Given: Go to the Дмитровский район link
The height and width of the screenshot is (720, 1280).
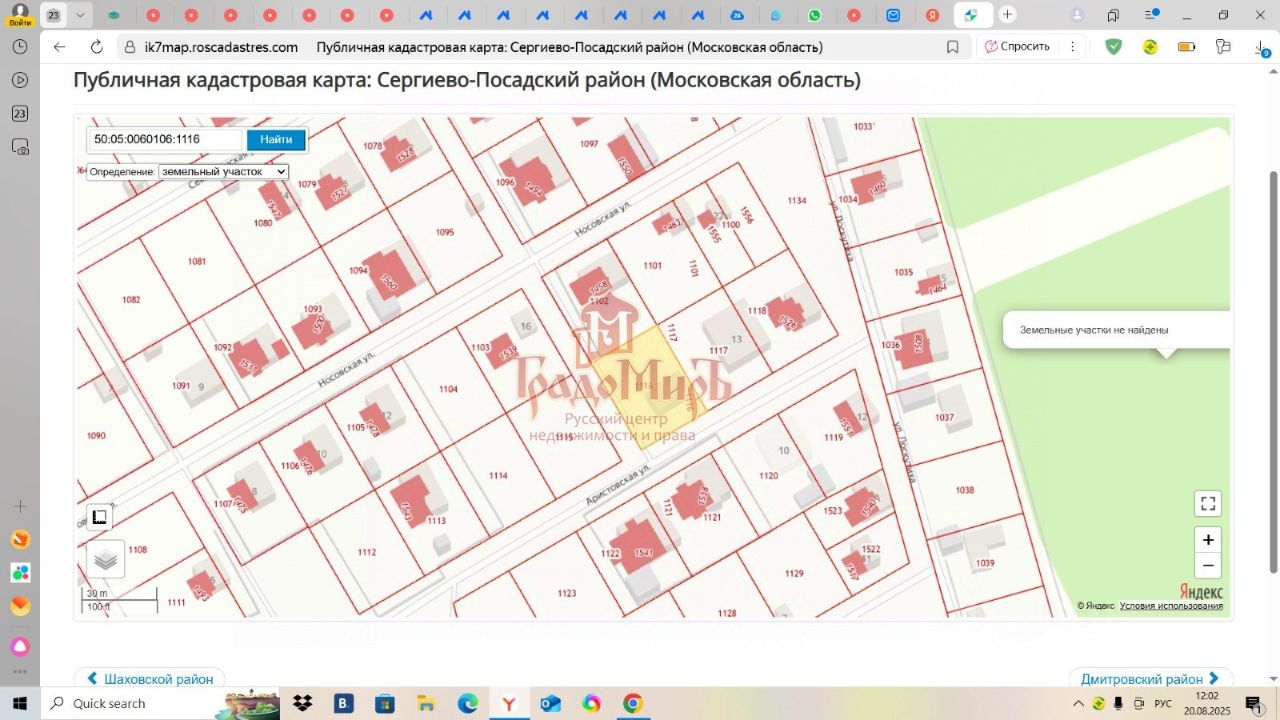Looking at the screenshot, I should [1150, 679].
